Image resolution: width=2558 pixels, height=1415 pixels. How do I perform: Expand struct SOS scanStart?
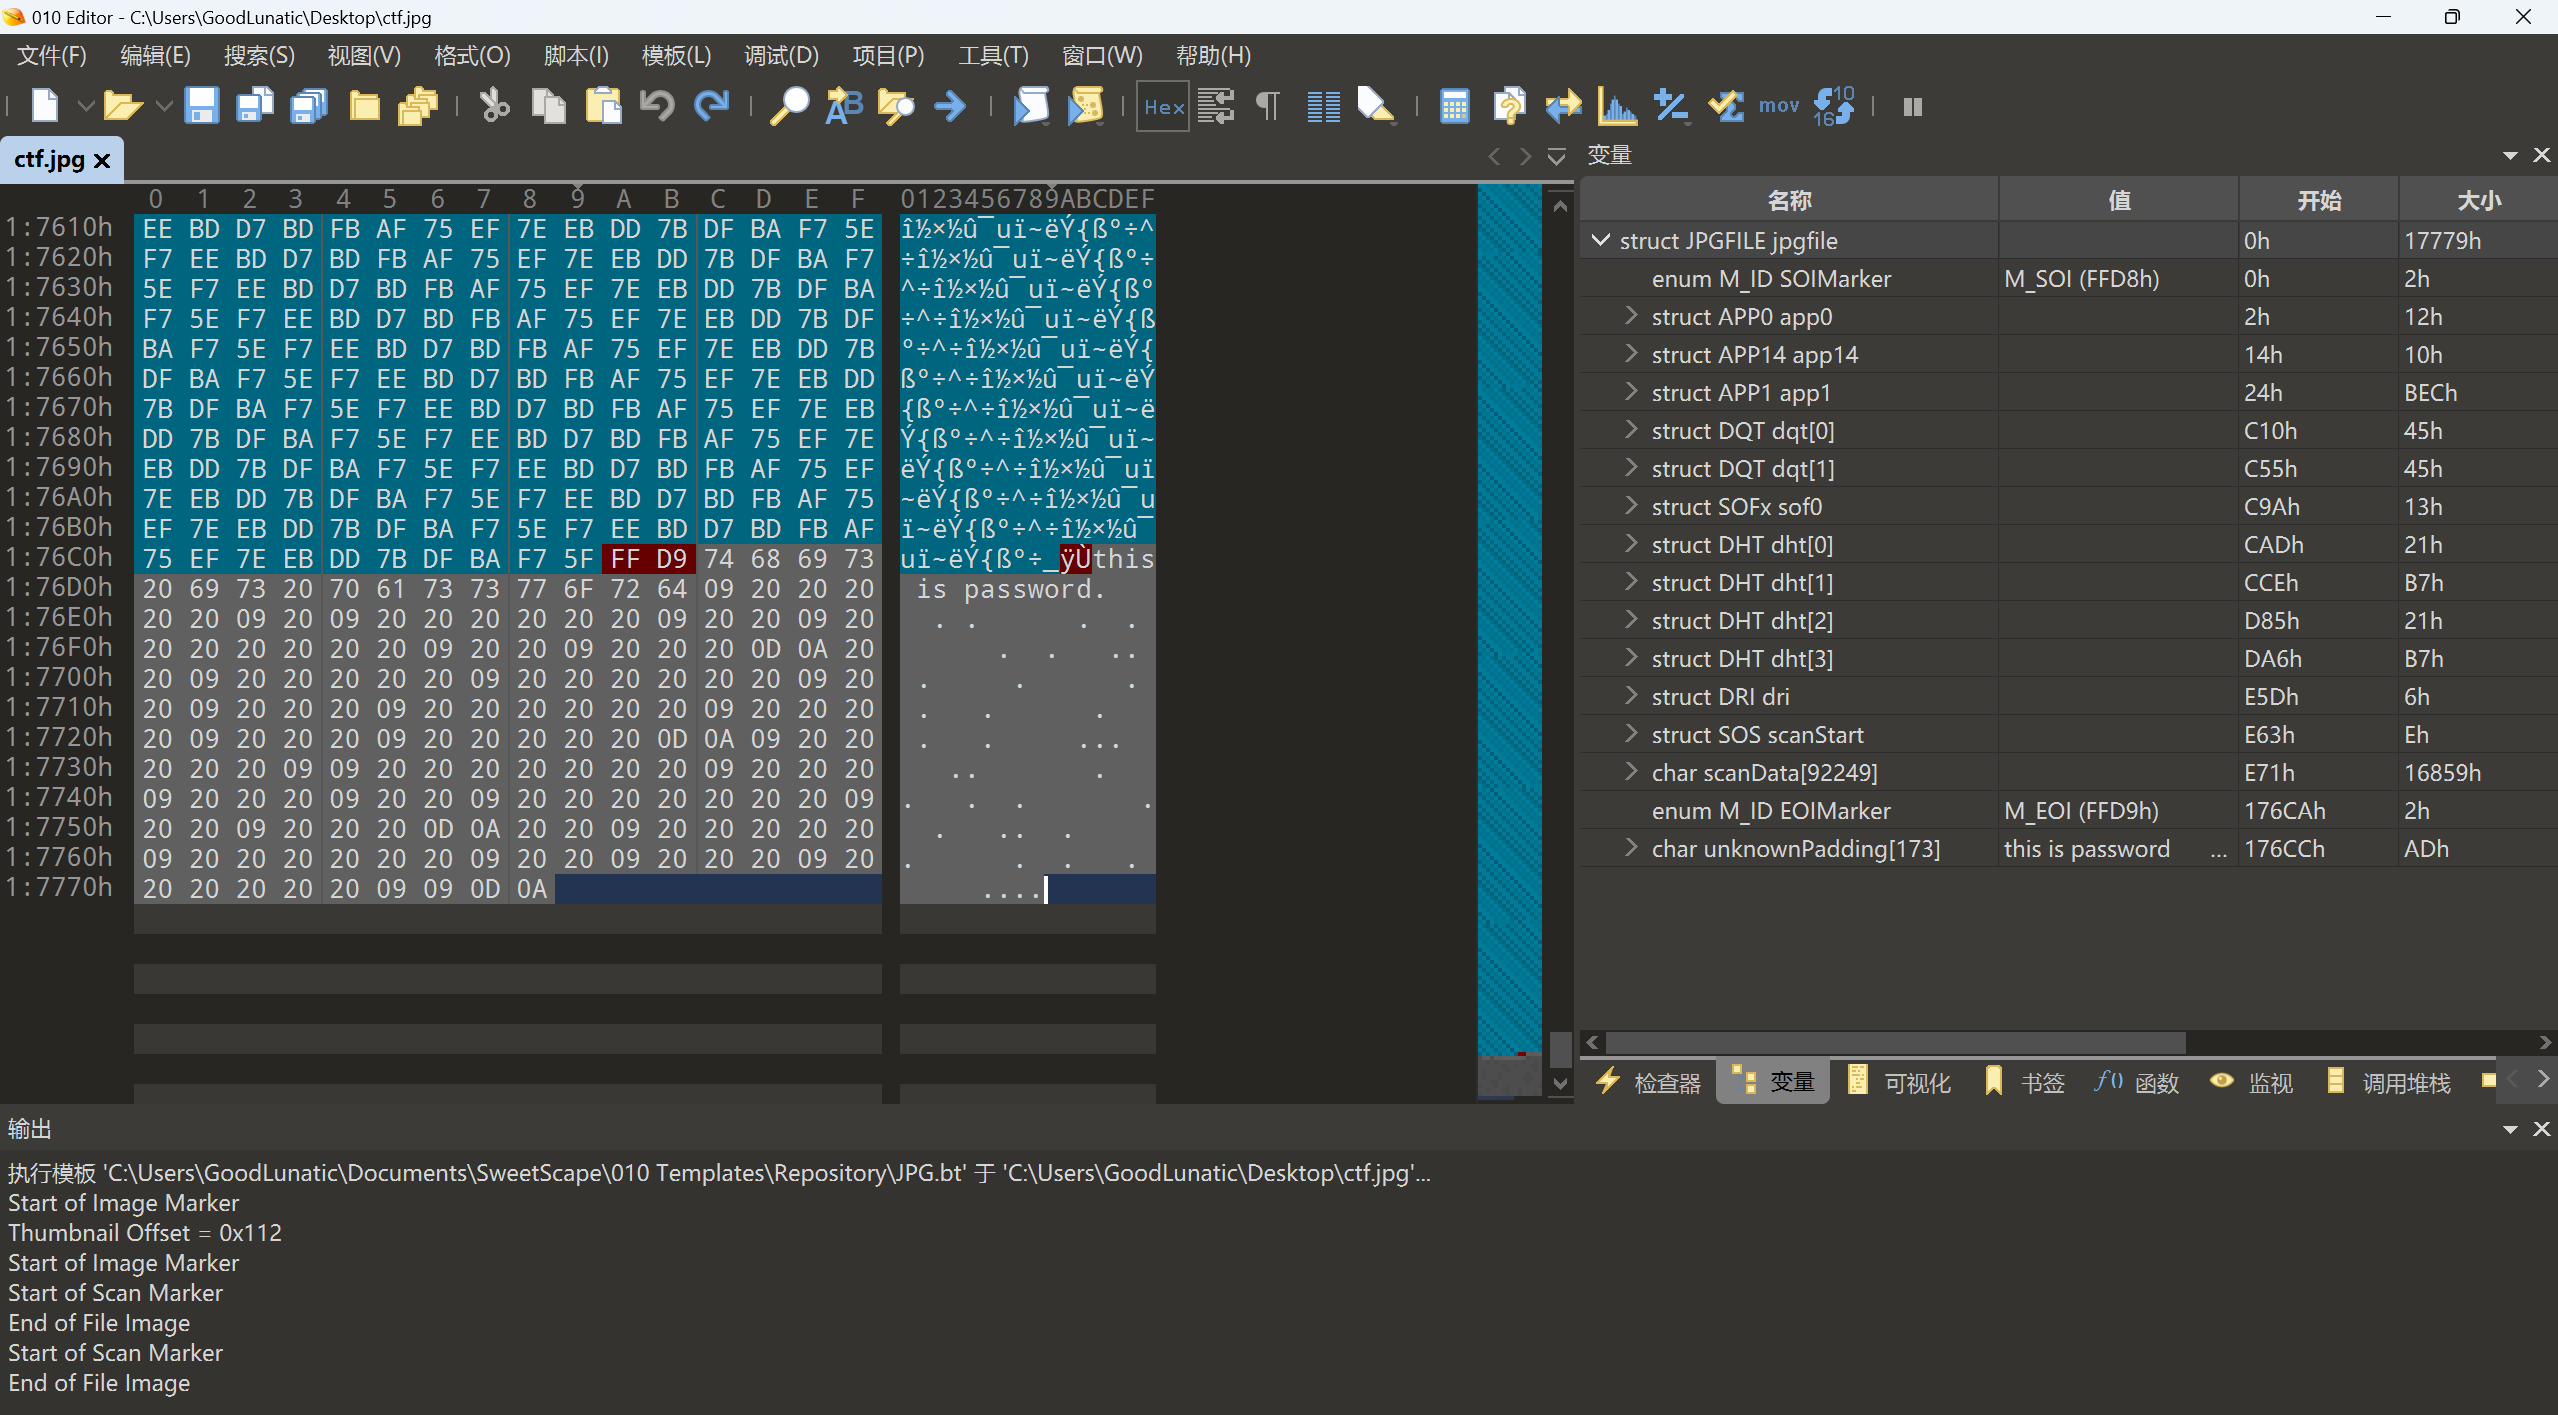(1631, 734)
